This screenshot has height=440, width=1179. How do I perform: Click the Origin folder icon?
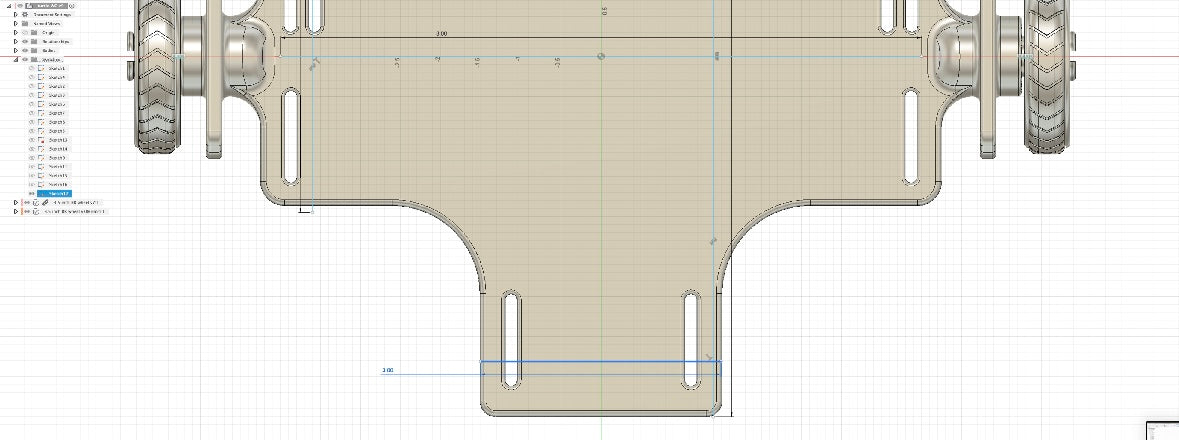pyautogui.click(x=33, y=32)
